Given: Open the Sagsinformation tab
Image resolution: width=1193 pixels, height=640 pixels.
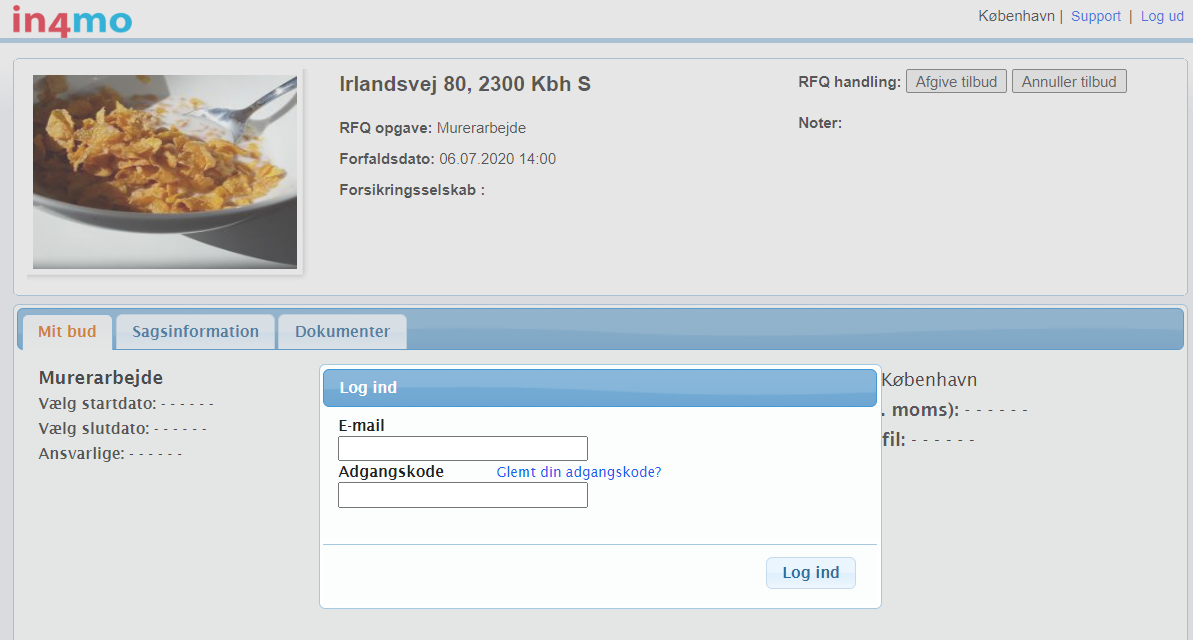Looking at the screenshot, I should pyautogui.click(x=195, y=332).
